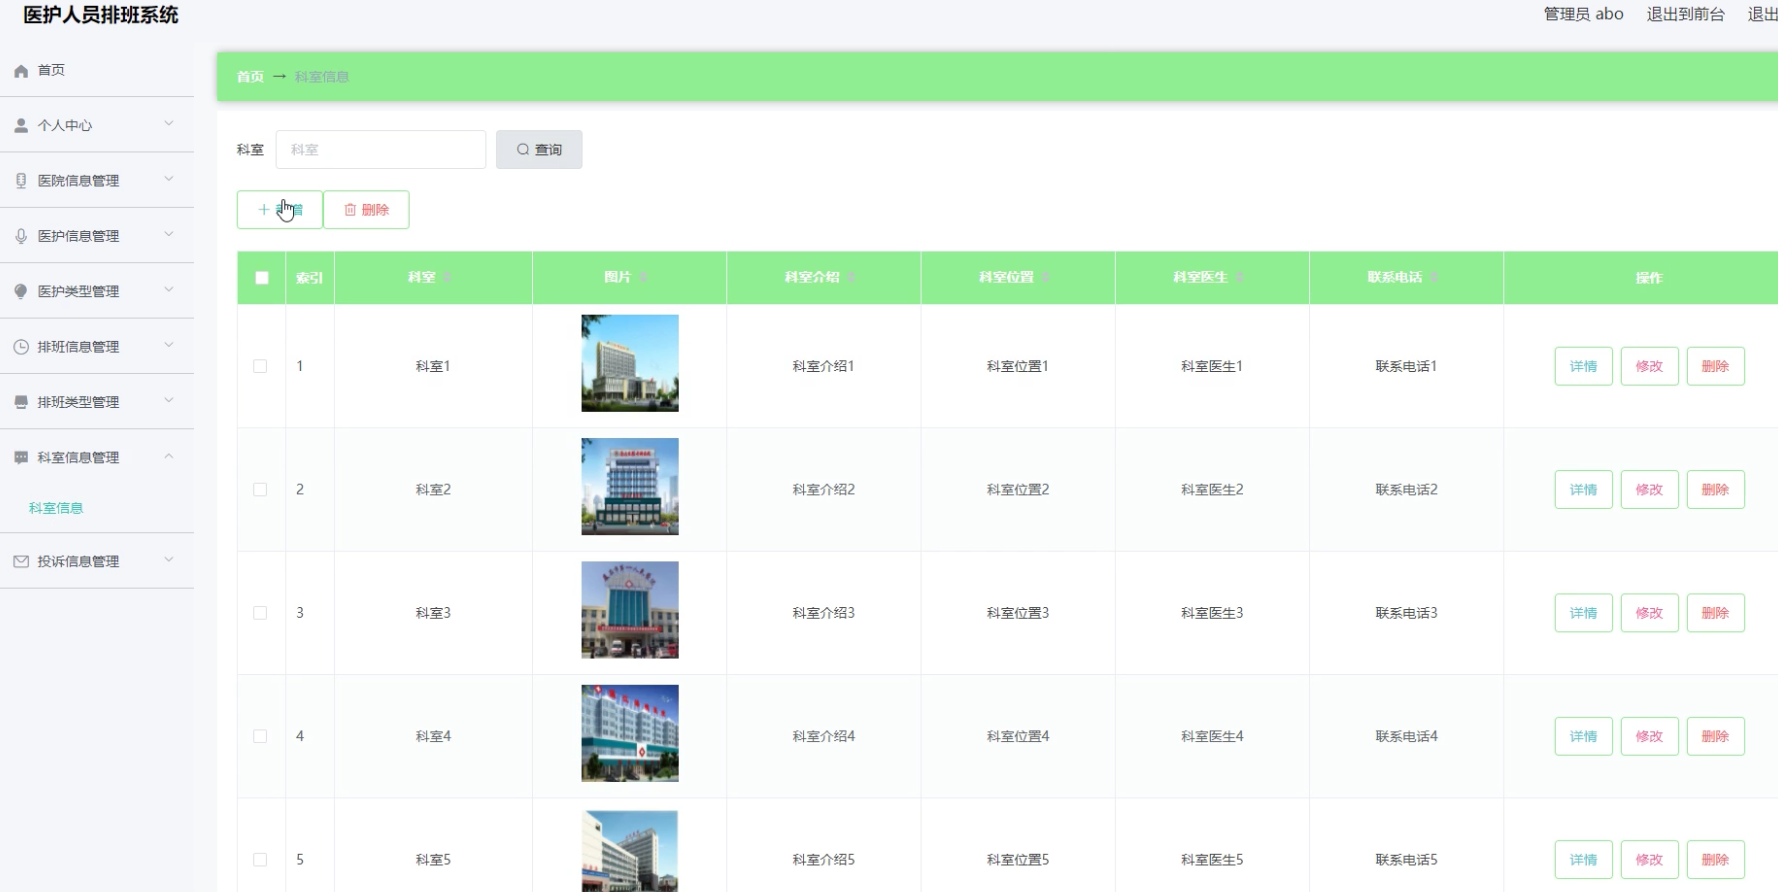Open 详情 for 科室1 row
This screenshot has width=1778, height=892.
coord(1583,366)
